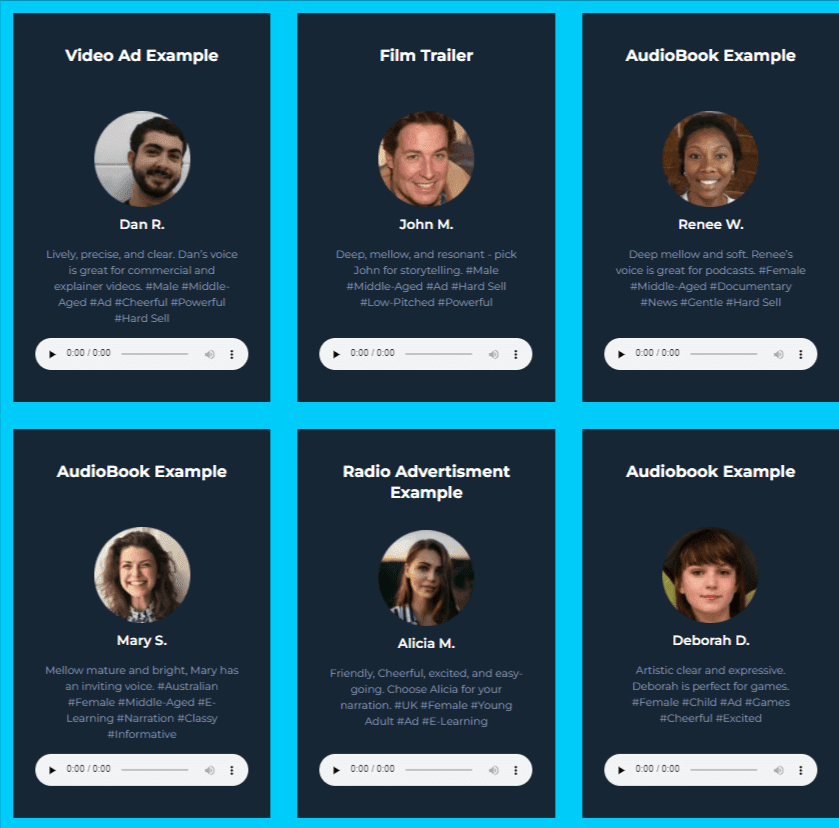Play John M.'s film trailer audio

click(336, 354)
